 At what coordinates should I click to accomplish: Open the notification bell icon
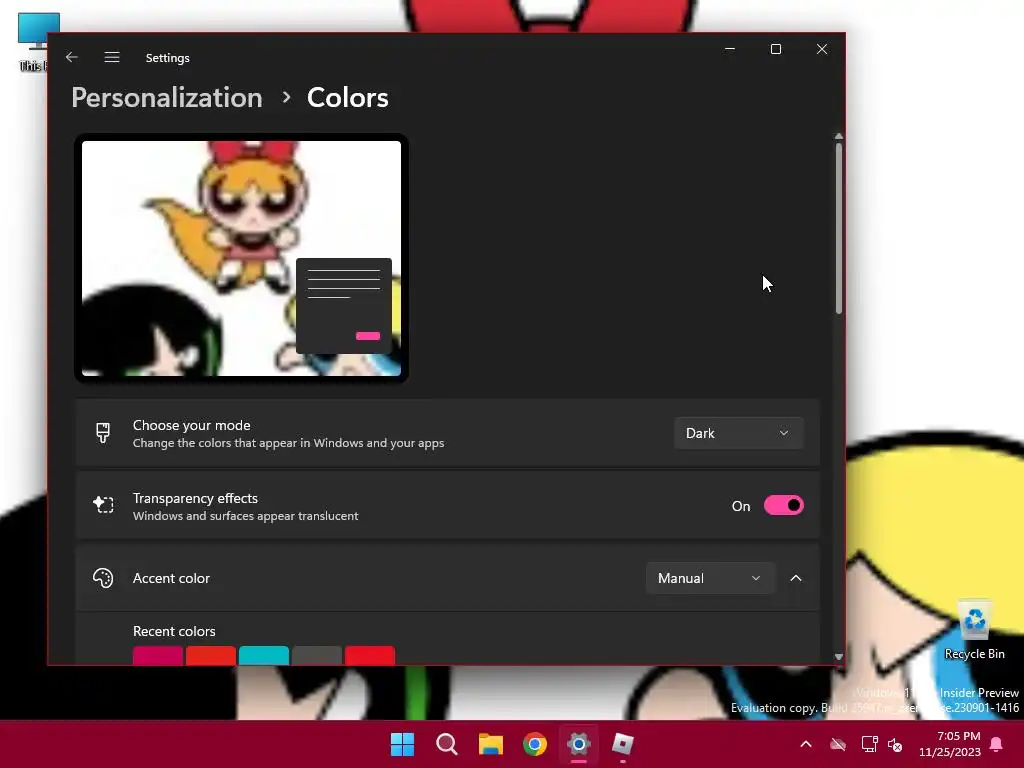click(997, 744)
